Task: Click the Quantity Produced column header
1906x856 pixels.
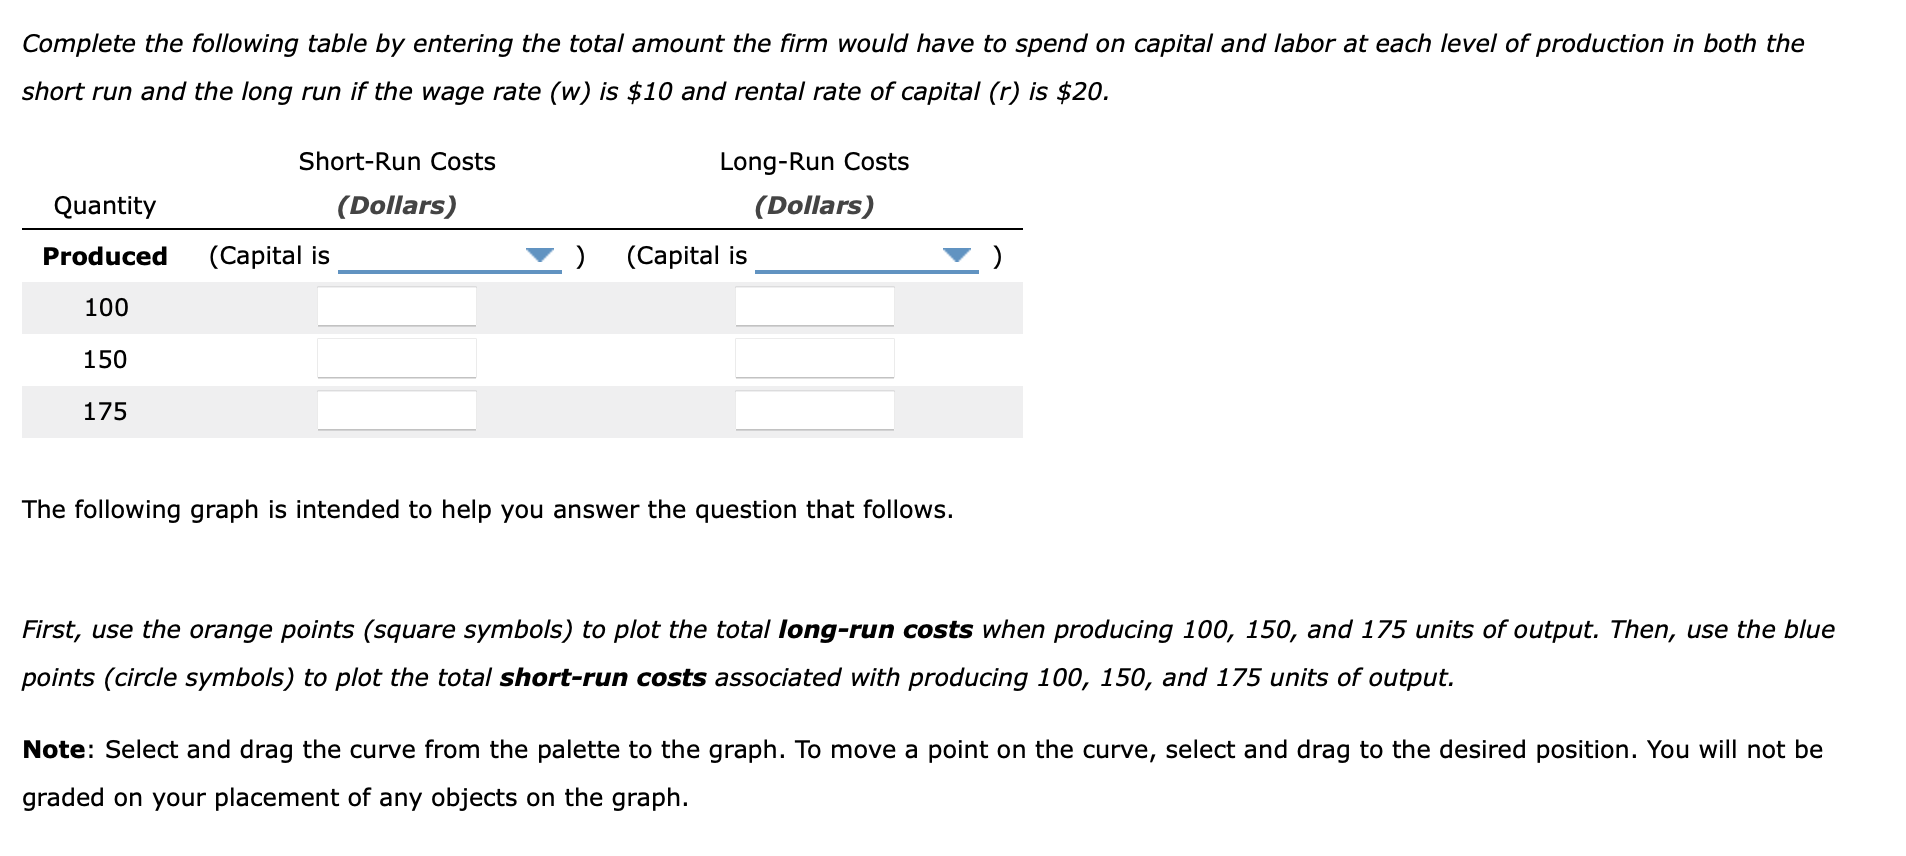Action: click(x=105, y=232)
